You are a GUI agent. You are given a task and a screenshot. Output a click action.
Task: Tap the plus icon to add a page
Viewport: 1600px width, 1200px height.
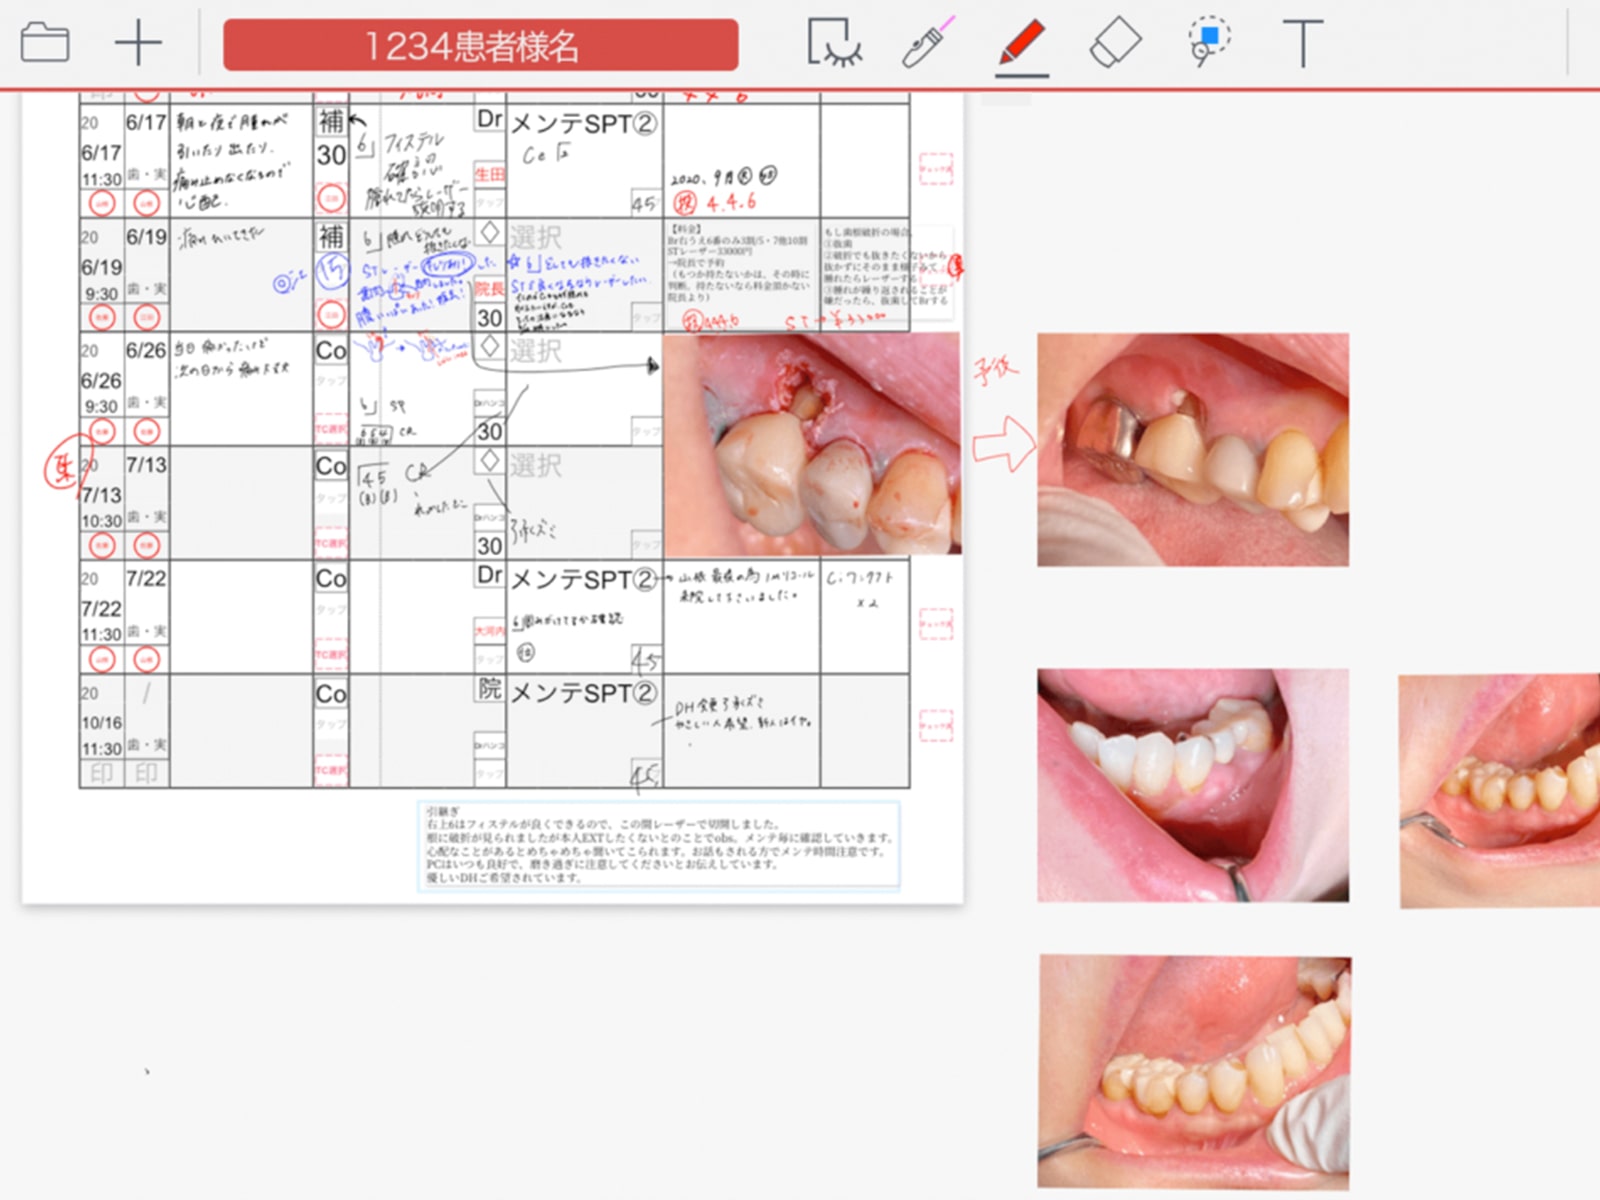pos(138,44)
